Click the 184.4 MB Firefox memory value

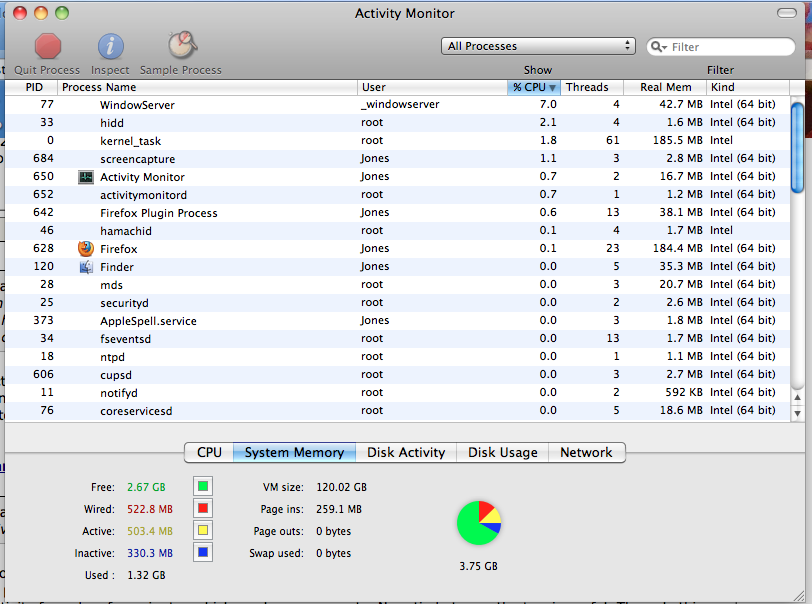pos(677,248)
